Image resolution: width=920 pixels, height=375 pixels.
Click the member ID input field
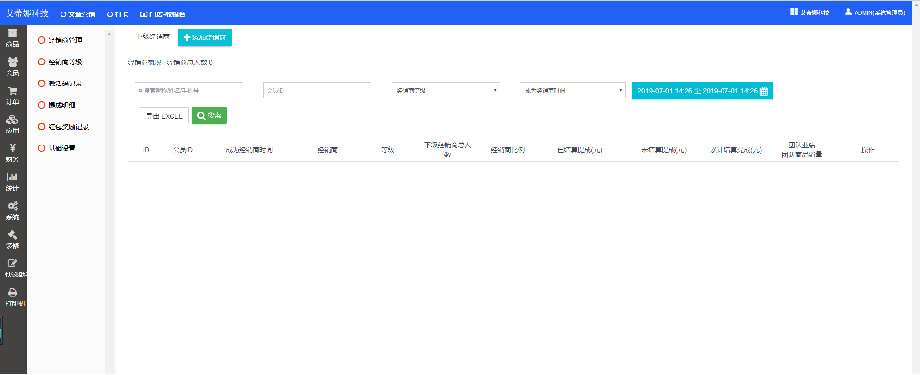(317, 91)
